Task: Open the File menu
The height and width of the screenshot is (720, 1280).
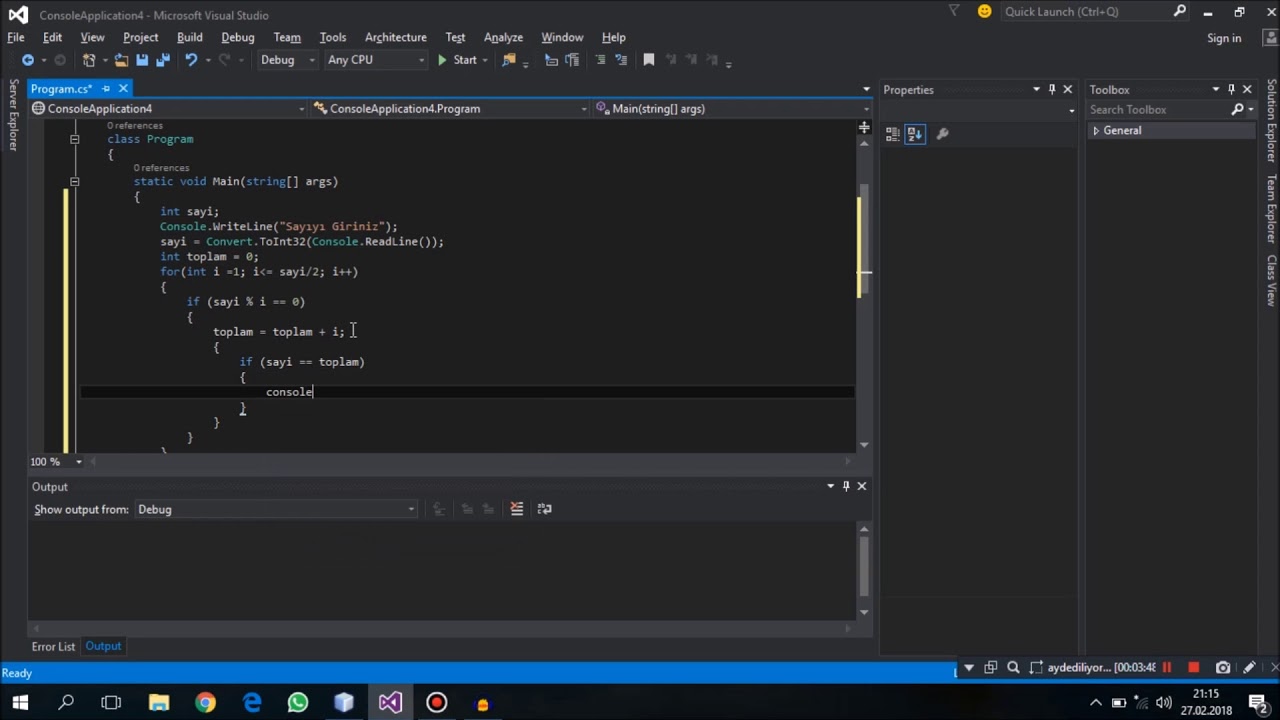Action: (x=16, y=37)
